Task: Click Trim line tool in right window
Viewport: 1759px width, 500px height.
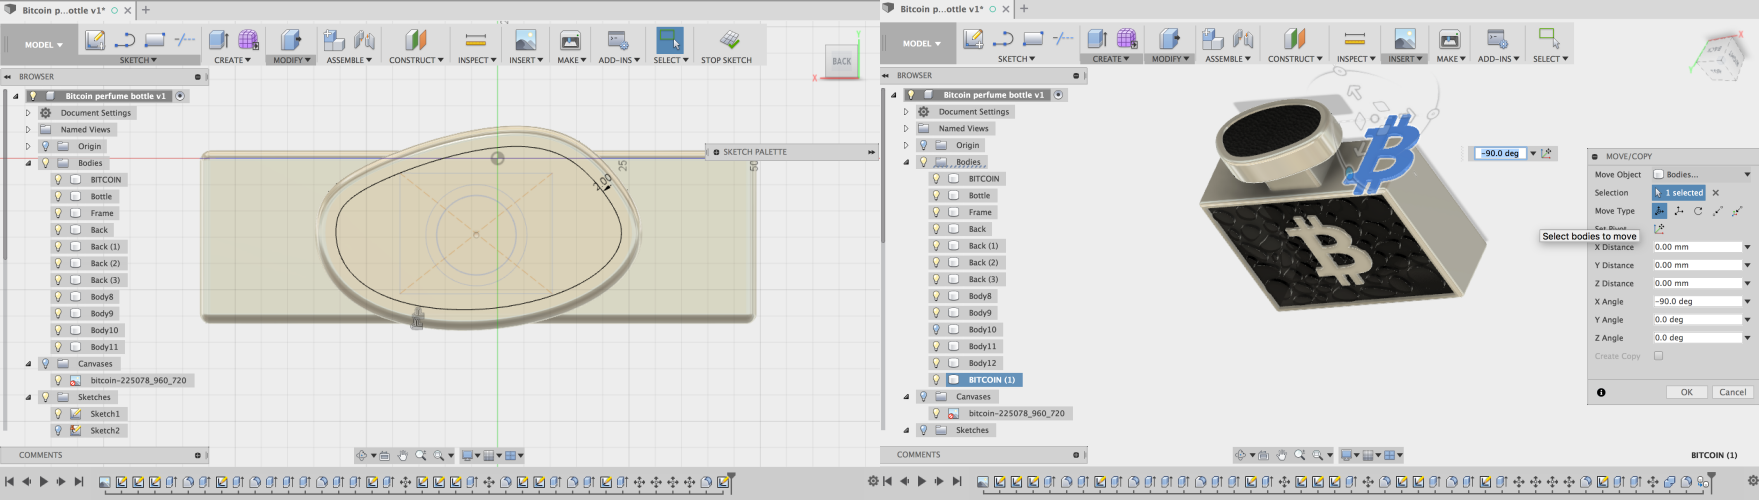Action: 1063,39
